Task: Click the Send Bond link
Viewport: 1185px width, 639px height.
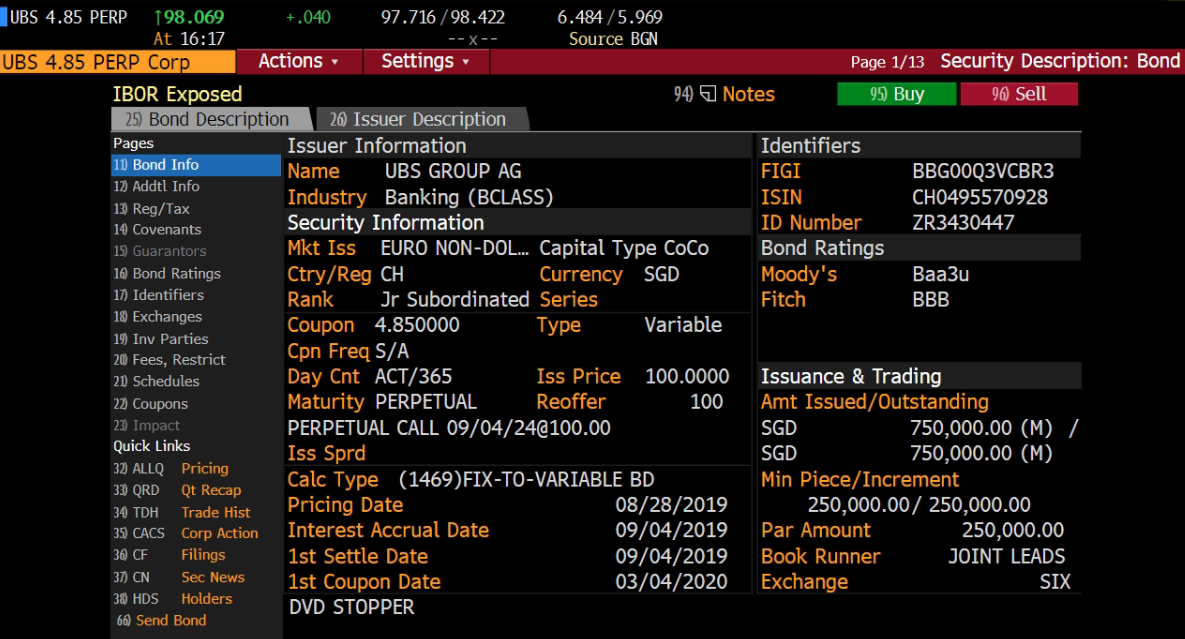Action: coord(162,621)
